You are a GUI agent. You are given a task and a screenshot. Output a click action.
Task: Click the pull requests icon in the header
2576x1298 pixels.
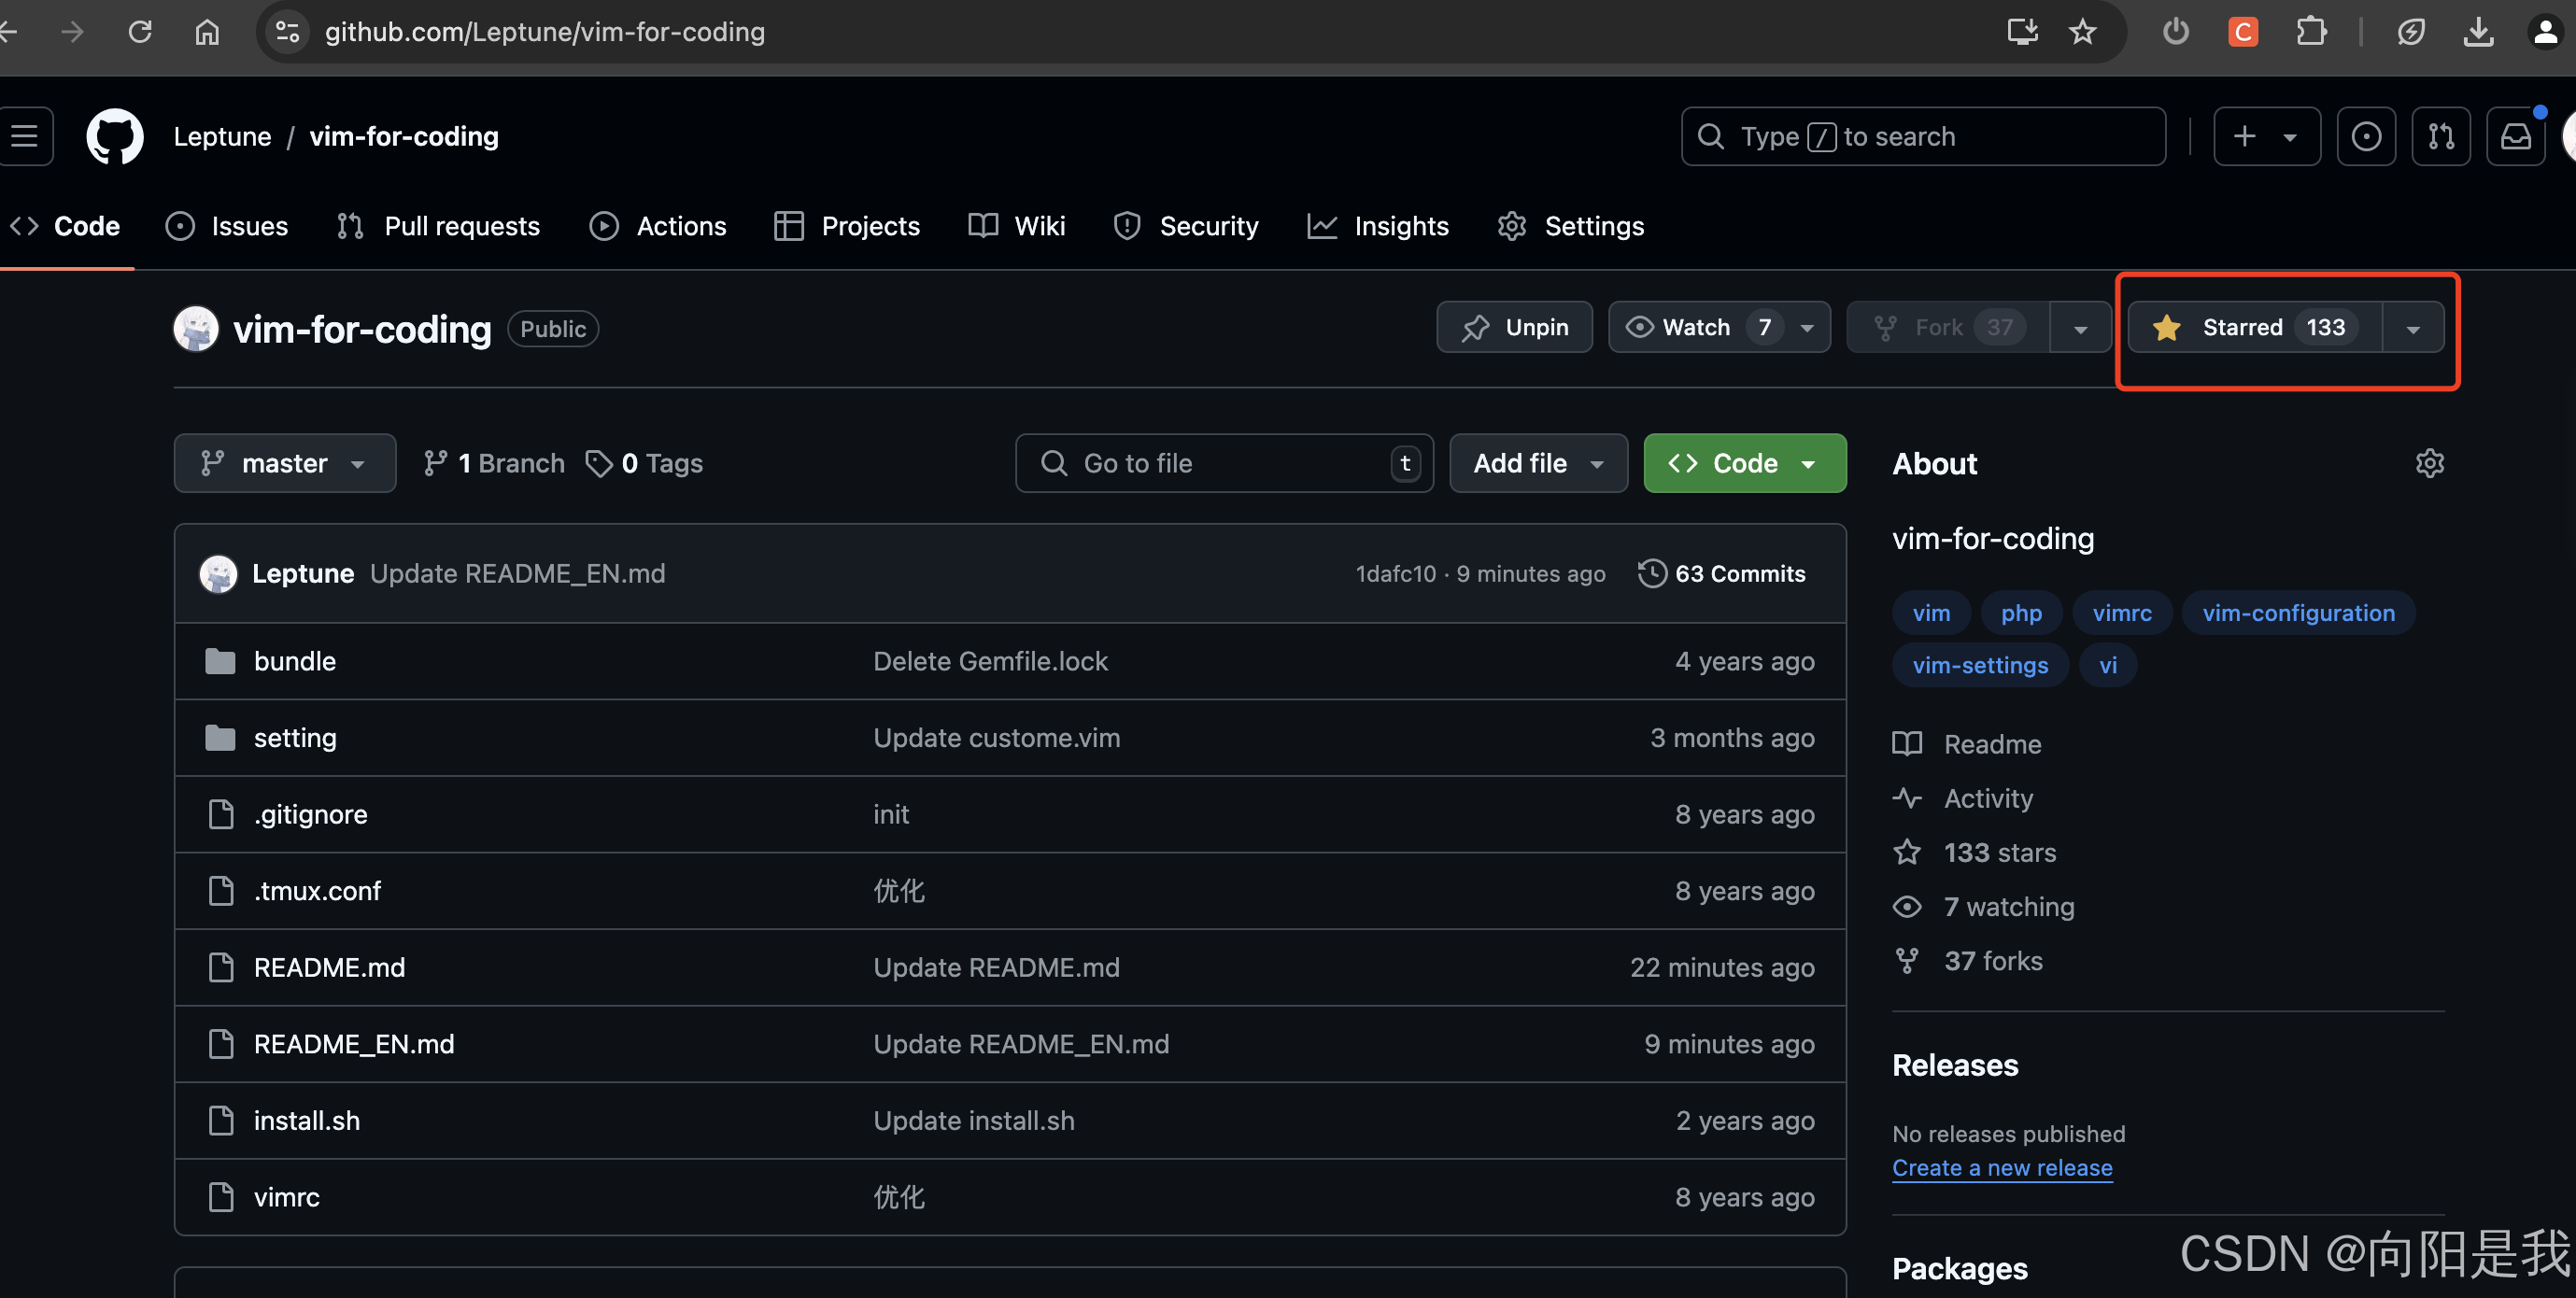(x=2441, y=136)
